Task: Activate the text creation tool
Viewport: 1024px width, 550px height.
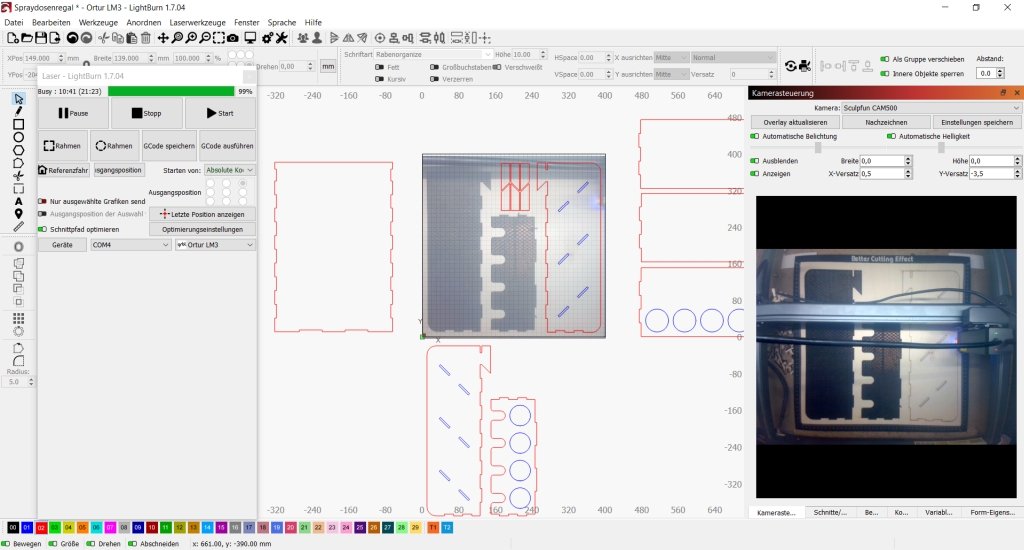Action: coord(19,200)
